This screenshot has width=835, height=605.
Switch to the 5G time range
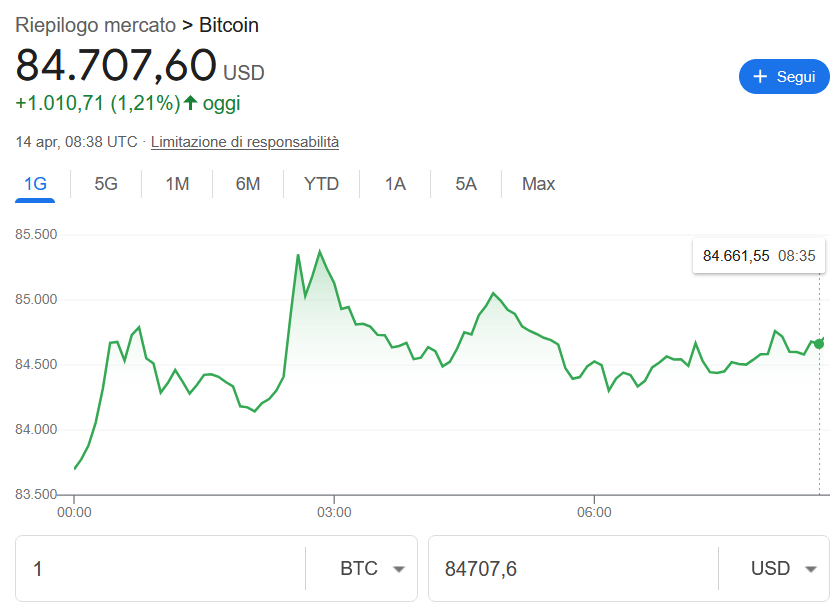(106, 184)
